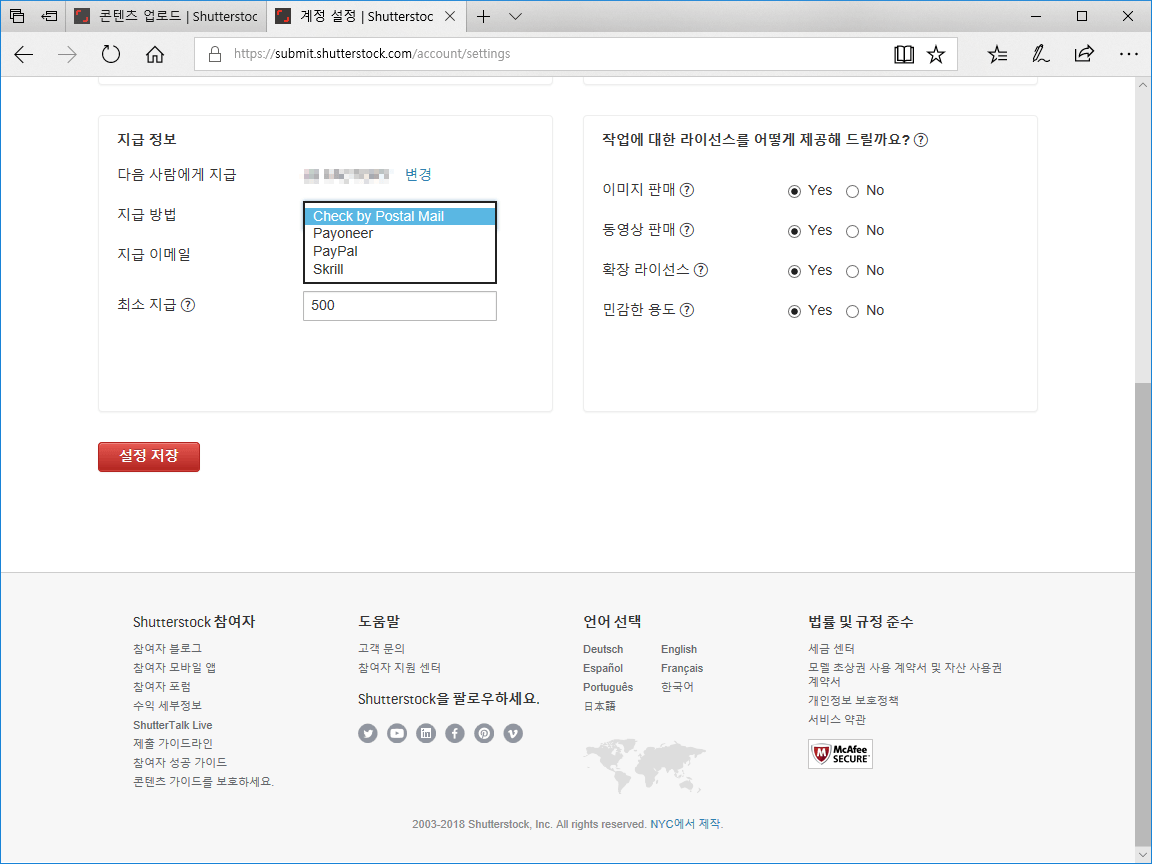Screen dimensions: 1152x864
Task: Open the browser more options menu
Action: tap(1128, 54)
